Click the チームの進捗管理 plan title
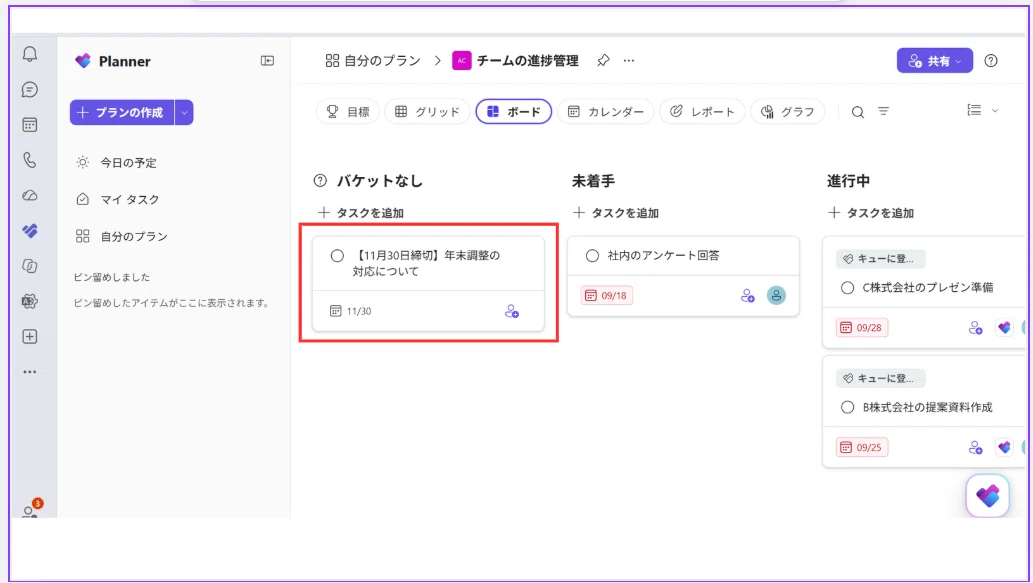1033x583 pixels. click(x=528, y=61)
